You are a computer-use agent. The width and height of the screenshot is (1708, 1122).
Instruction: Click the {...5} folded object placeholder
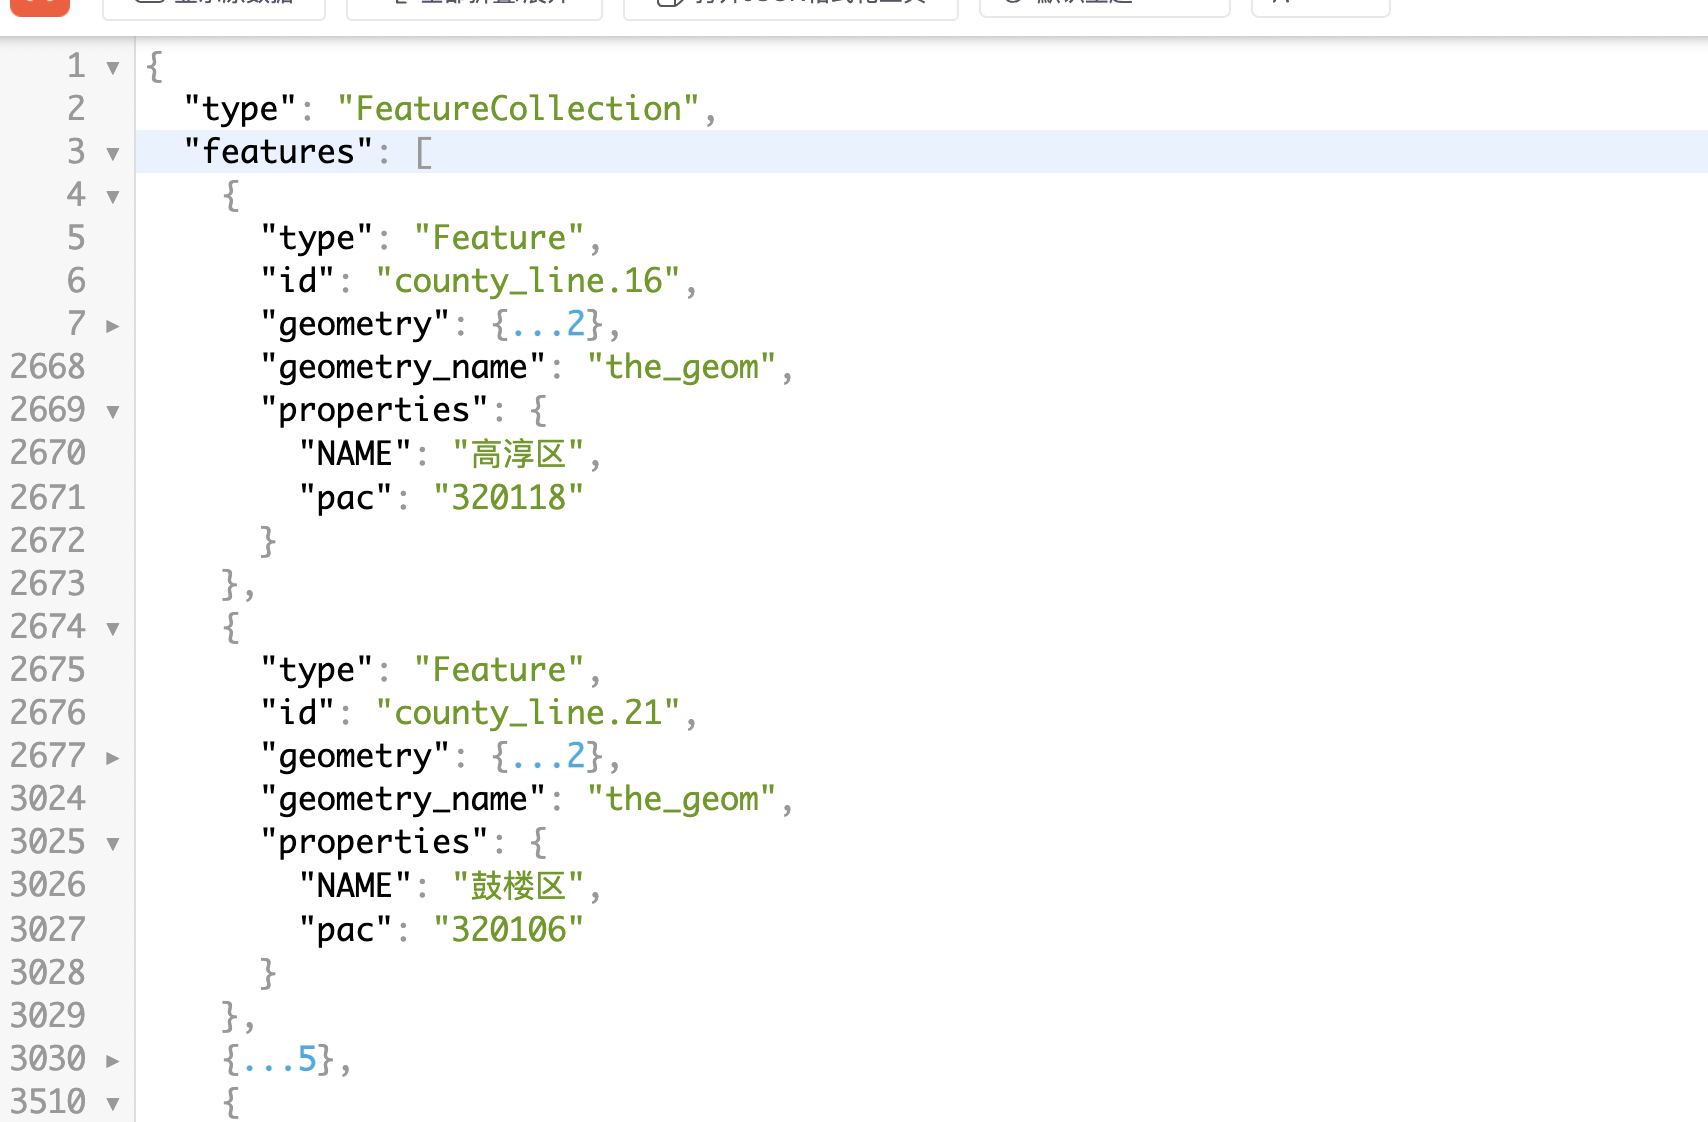pyautogui.click(x=279, y=1059)
